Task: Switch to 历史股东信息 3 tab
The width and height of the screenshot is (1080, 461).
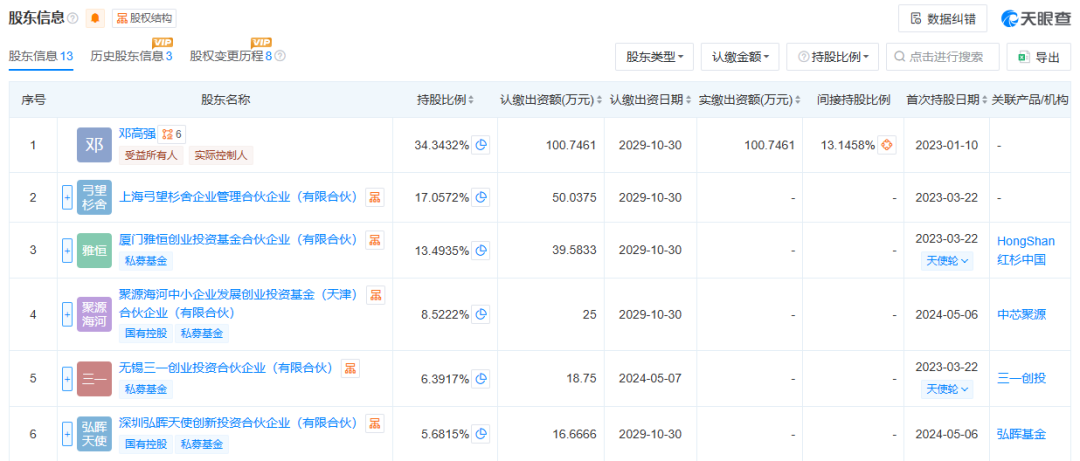Action: click(131, 57)
